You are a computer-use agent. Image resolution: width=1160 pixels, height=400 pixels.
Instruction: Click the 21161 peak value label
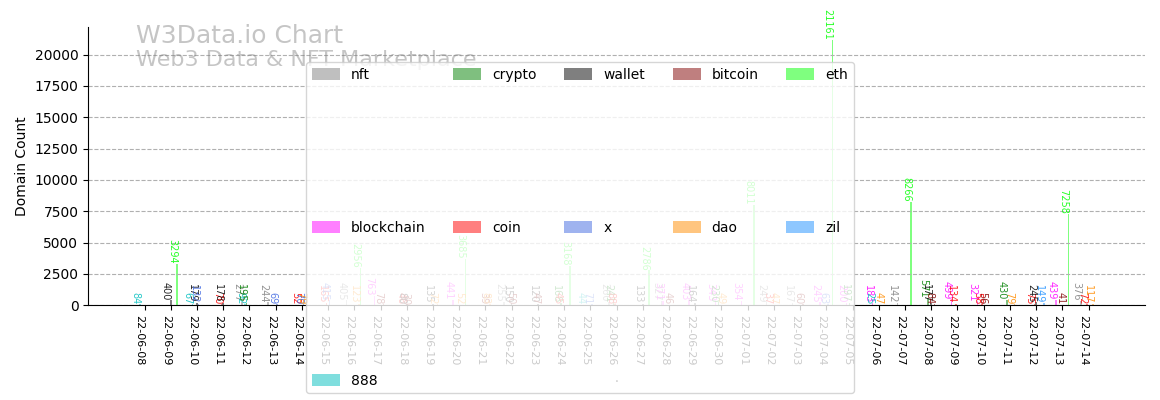tap(828, 24)
